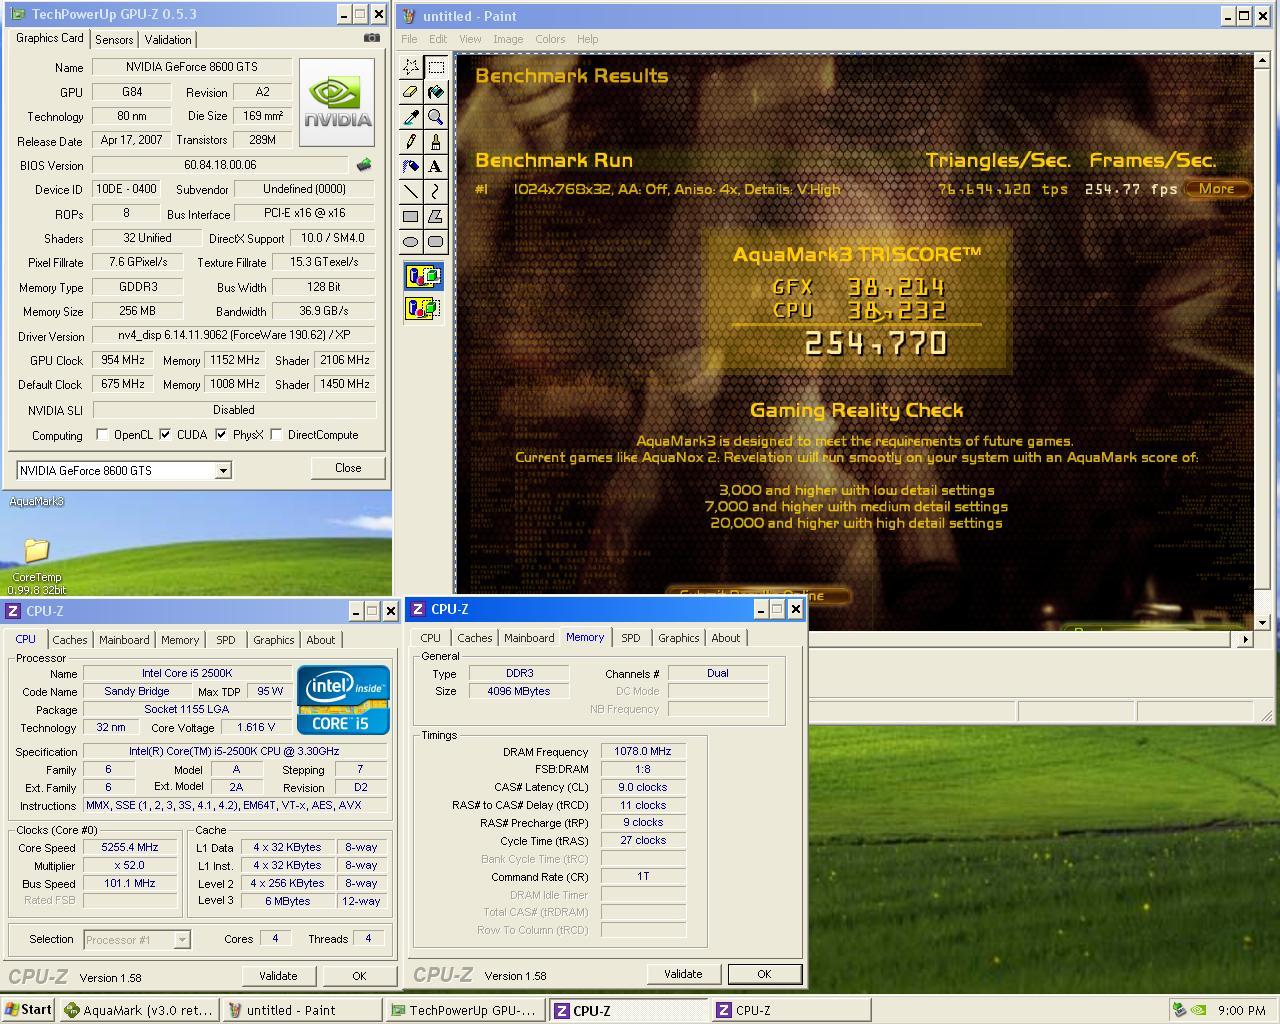Choose the Fill With Color bucket tool
The width and height of the screenshot is (1280, 1024).
pyautogui.click(x=436, y=92)
